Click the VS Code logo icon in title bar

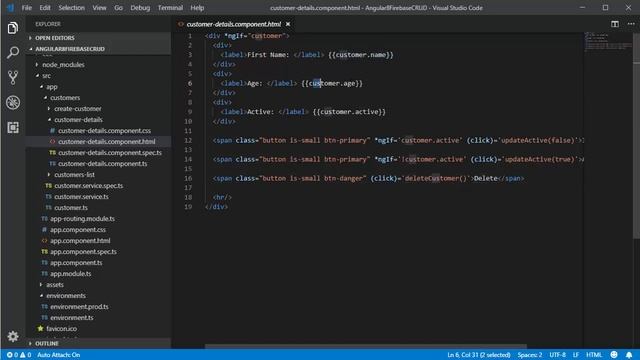10,8
